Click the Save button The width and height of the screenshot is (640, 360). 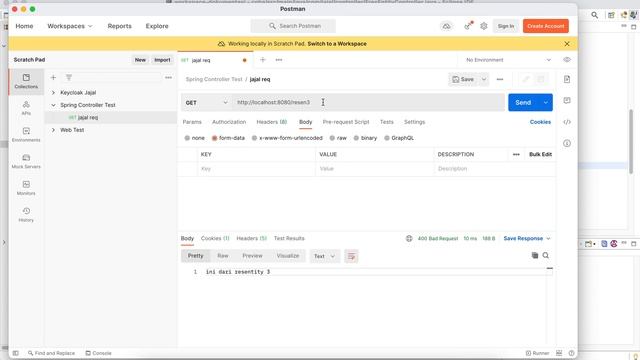(x=463, y=79)
